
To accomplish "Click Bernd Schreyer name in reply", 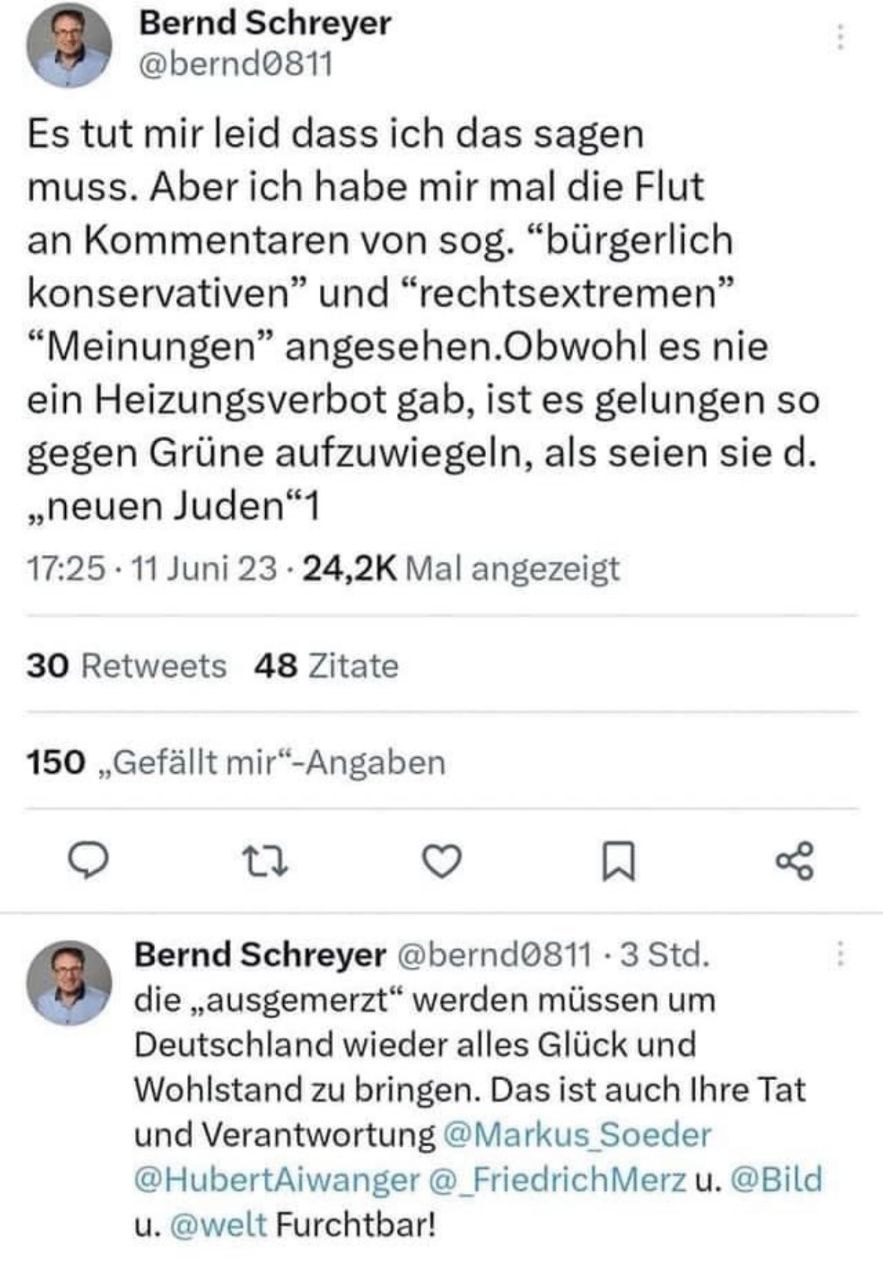I will coord(259,955).
